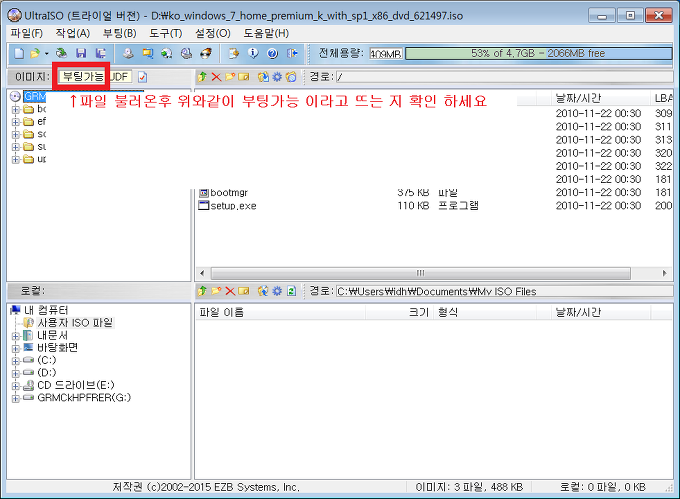Expand the 'ef' folder in image tree
The height and width of the screenshot is (499, 680).
tap(16, 122)
